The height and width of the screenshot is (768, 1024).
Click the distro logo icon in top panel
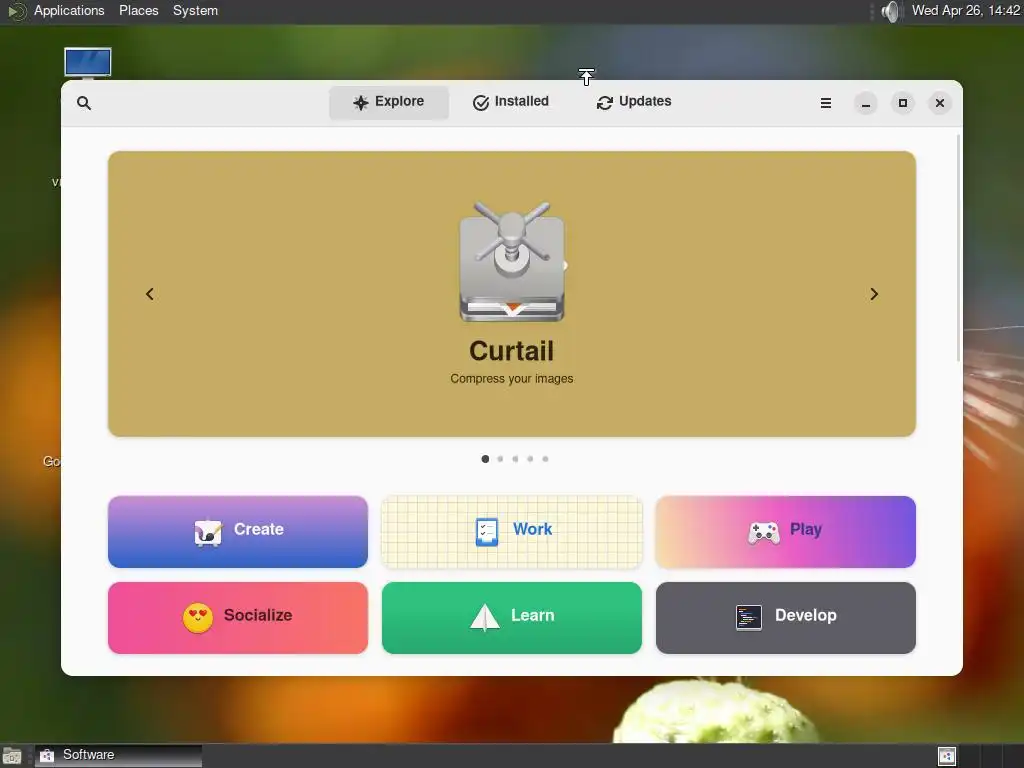coord(16,11)
